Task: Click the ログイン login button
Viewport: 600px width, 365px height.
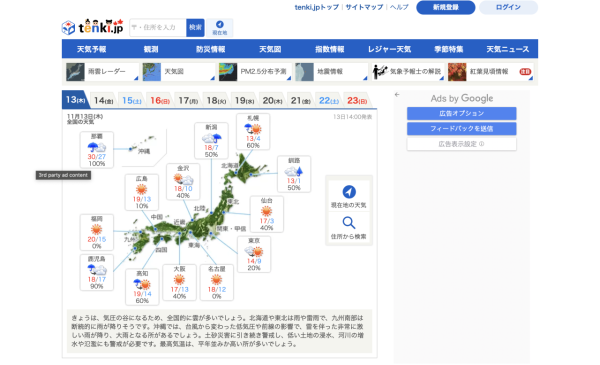Action: [x=508, y=7]
